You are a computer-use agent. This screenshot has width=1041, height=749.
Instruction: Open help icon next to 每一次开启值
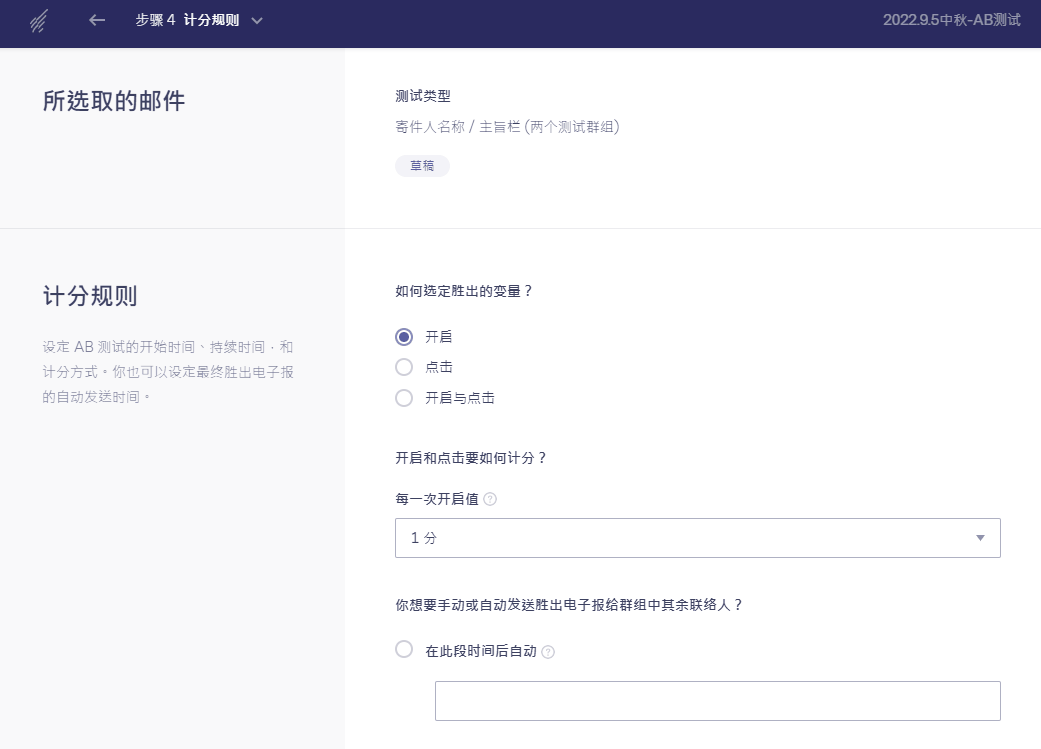pos(490,499)
